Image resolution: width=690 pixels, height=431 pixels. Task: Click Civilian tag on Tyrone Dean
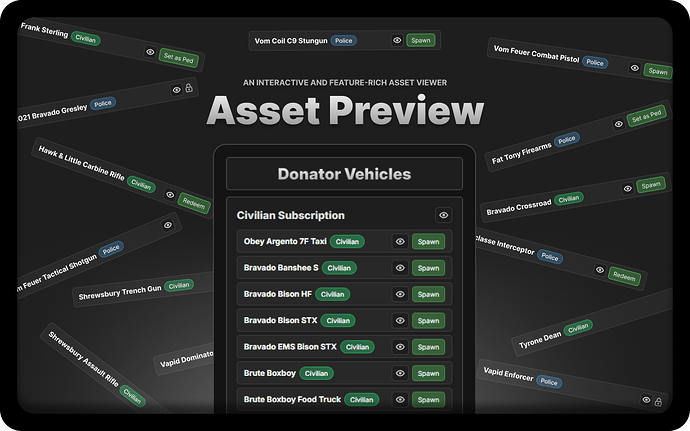coord(578,328)
